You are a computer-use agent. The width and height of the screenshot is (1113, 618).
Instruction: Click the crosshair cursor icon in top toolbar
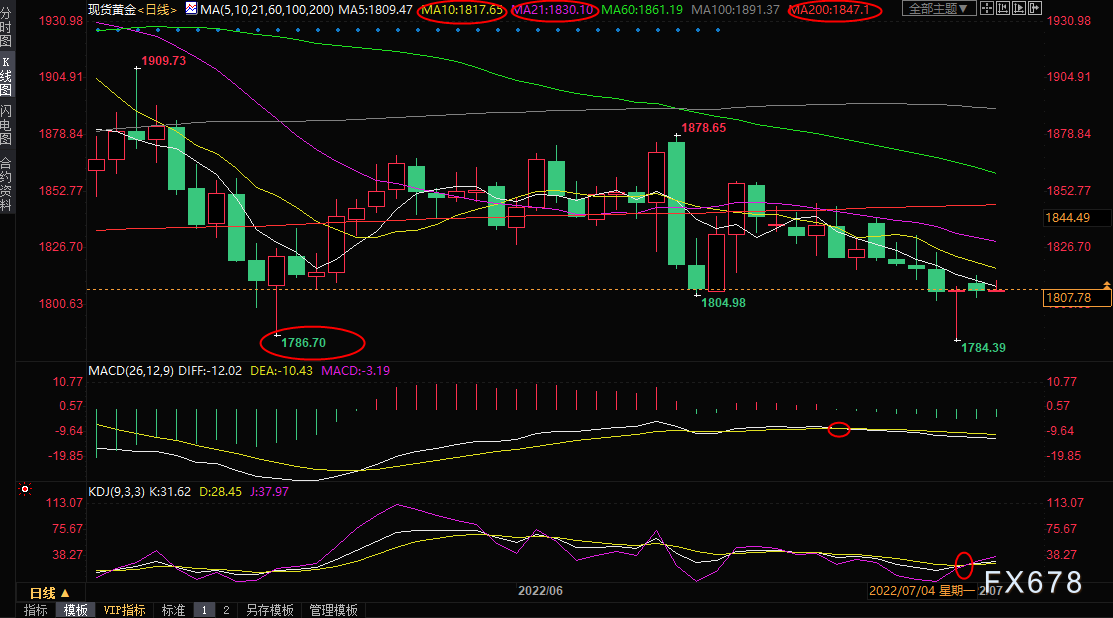click(987, 8)
